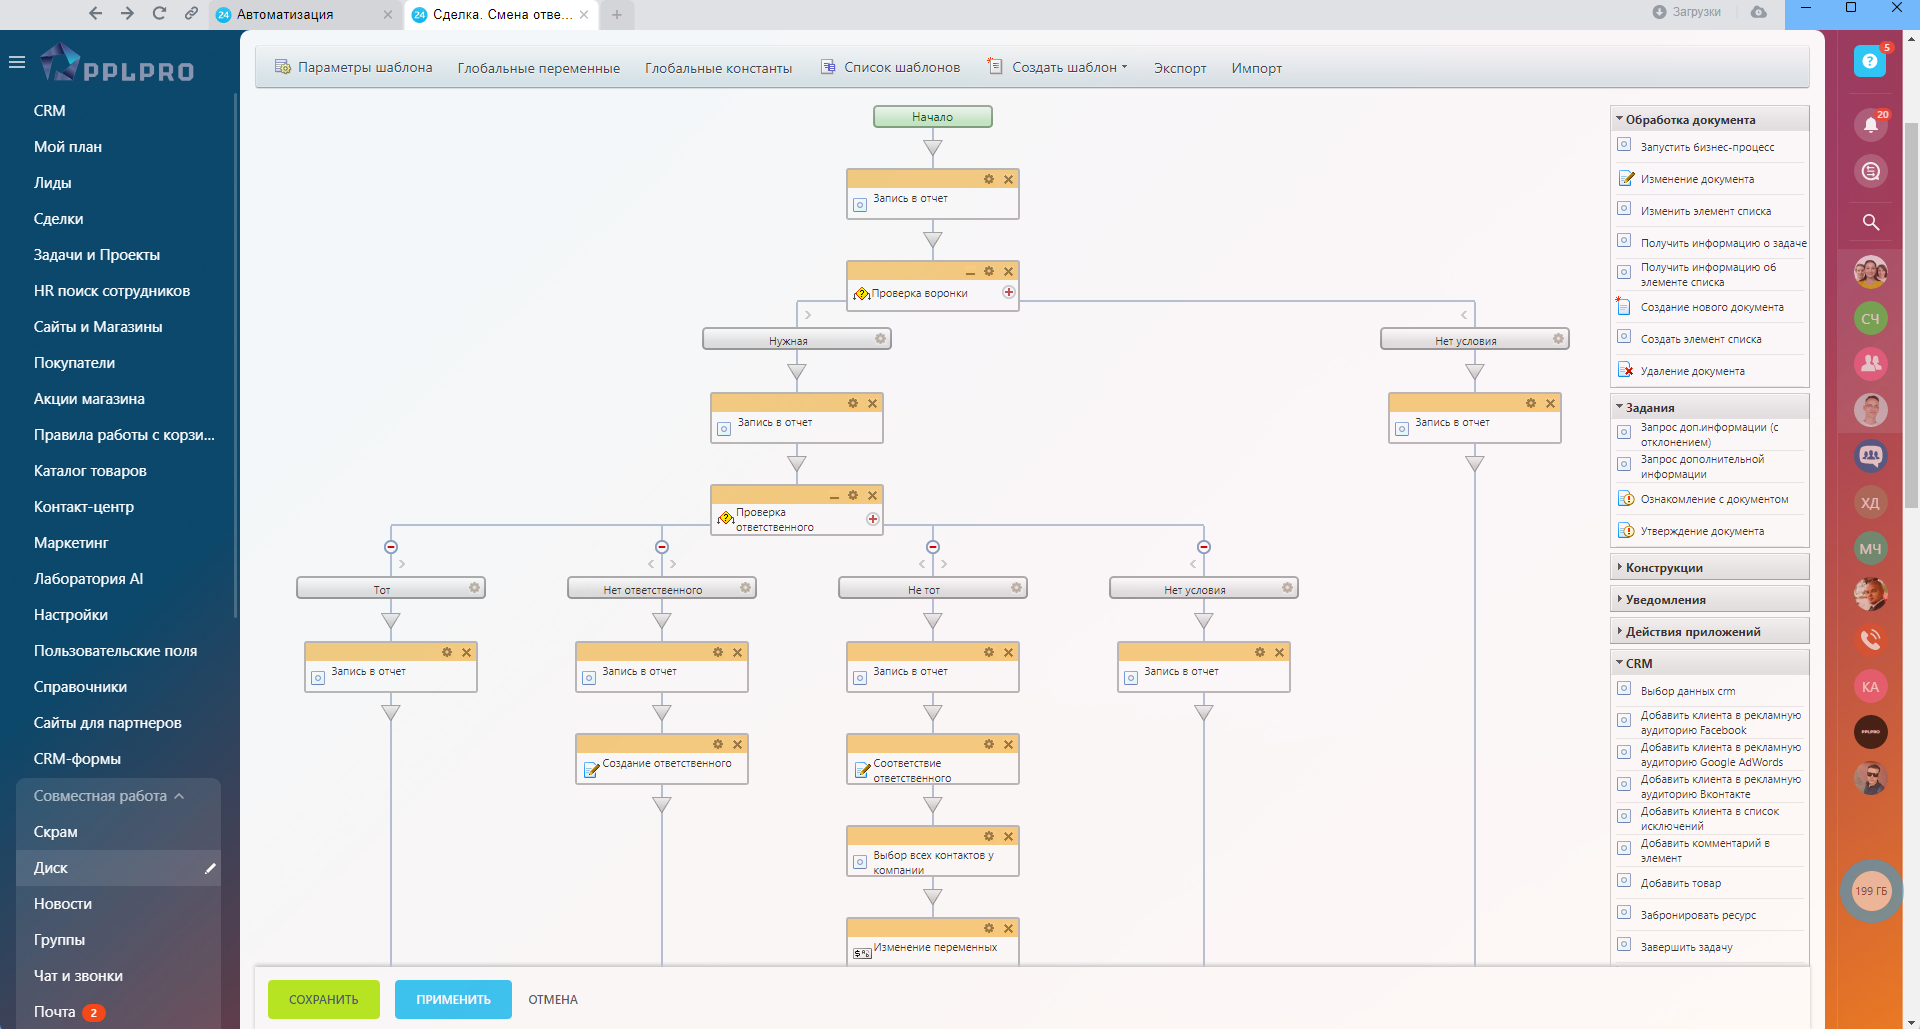Image resolution: width=1920 pixels, height=1029 pixels.
Task: Open Список шаблонов
Action: pyautogui.click(x=890, y=67)
